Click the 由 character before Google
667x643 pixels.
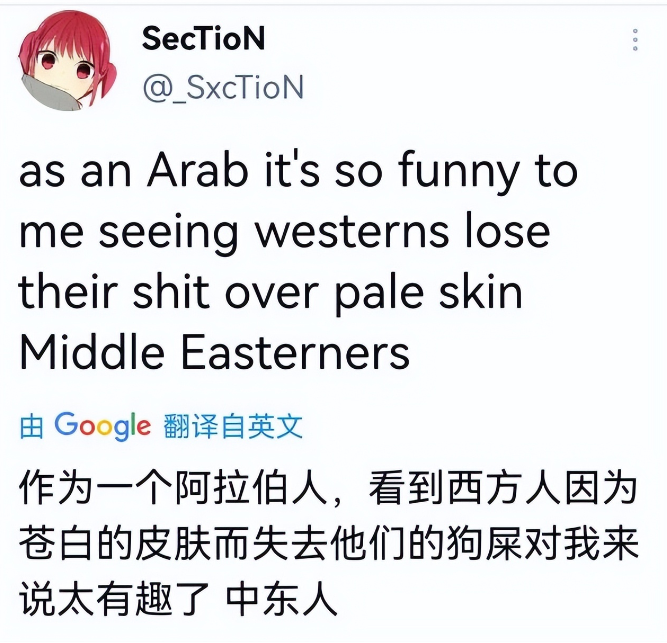[31, 427]
